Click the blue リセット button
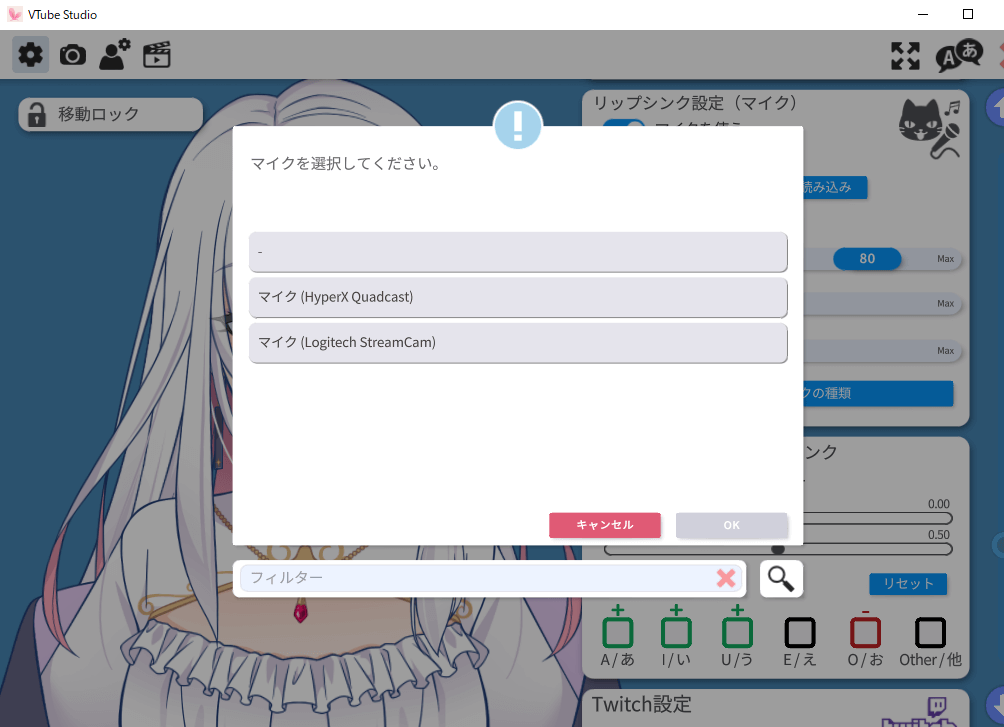This screenshot has width=1004, height=727. pos(908,584)
